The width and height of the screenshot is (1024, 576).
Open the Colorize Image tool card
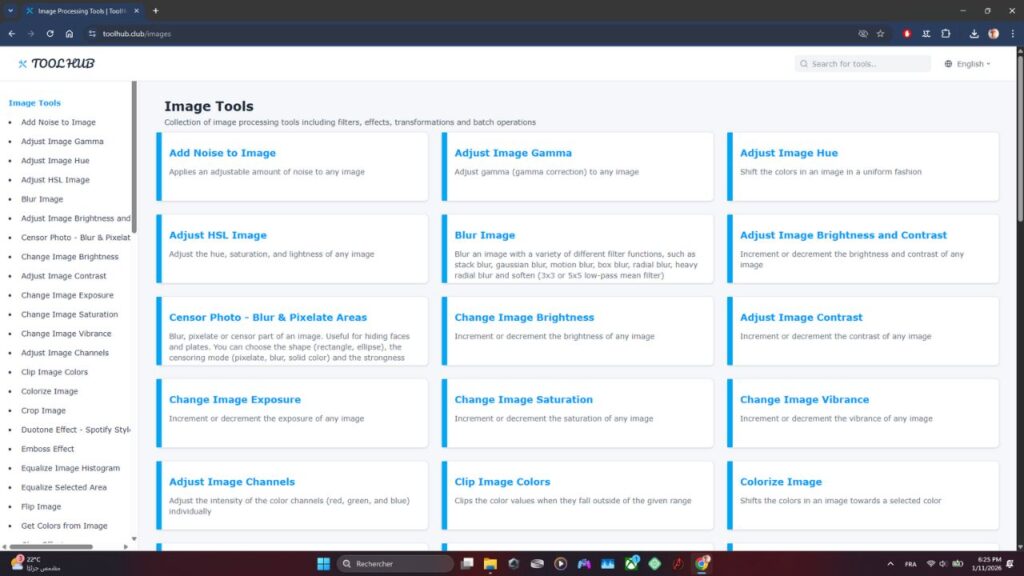(x=782, y=481)
